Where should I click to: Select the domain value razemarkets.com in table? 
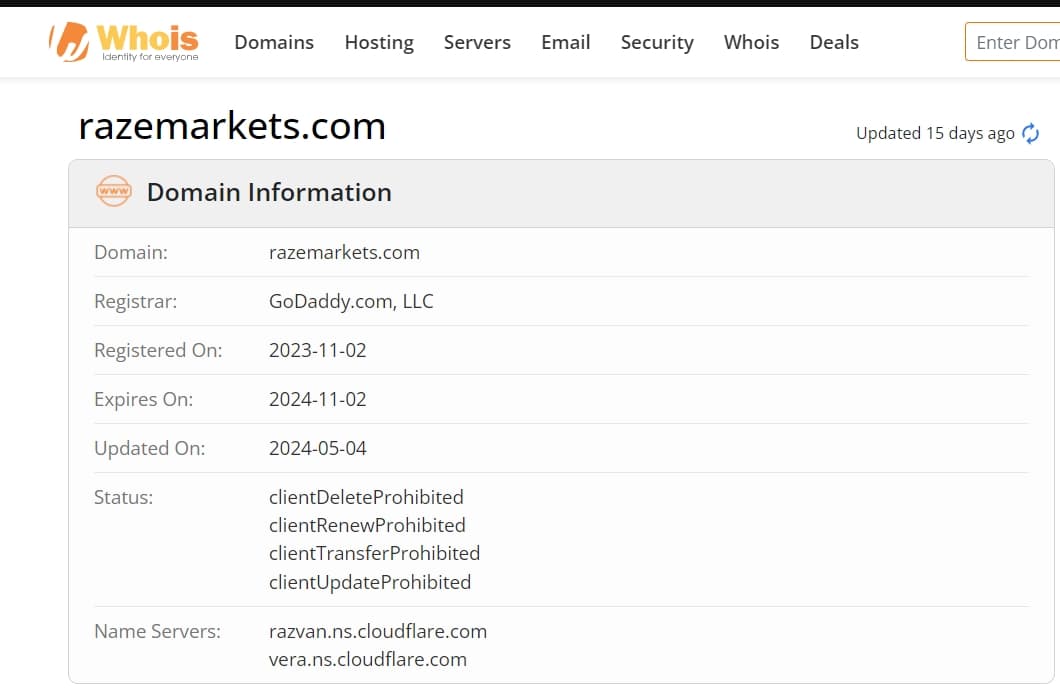(x=344, y=252)
